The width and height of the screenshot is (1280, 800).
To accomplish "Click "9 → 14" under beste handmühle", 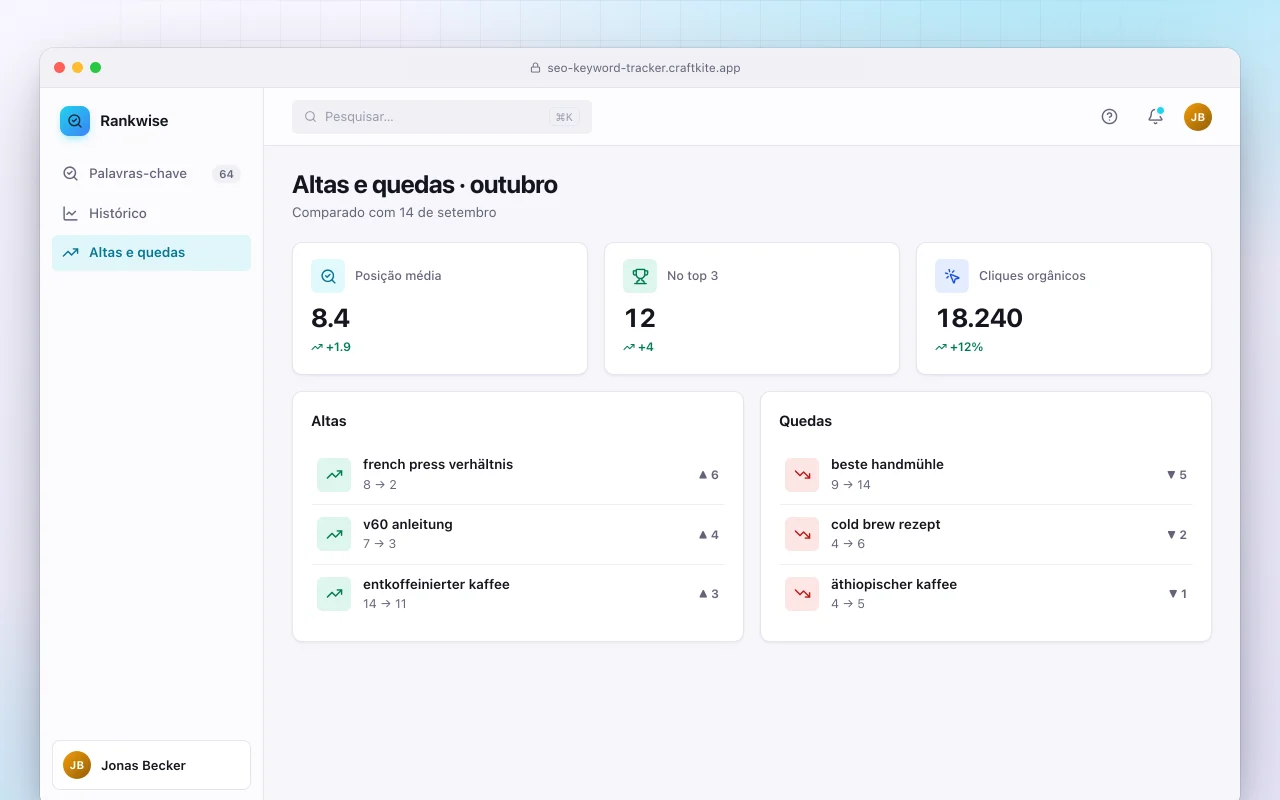I will [851, 484].
